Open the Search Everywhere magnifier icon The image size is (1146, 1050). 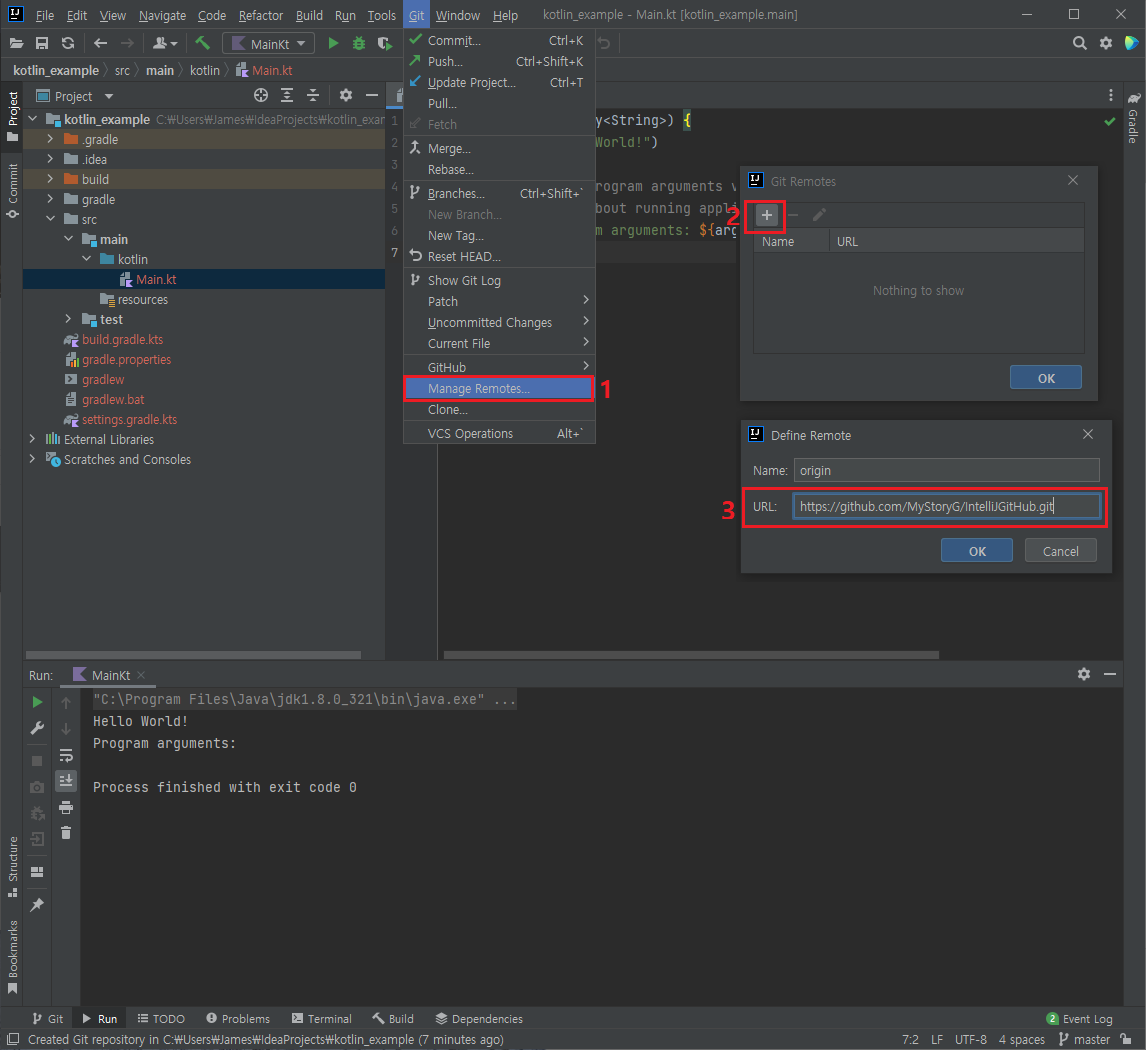pyautogui.click(x=1079, y=43)
